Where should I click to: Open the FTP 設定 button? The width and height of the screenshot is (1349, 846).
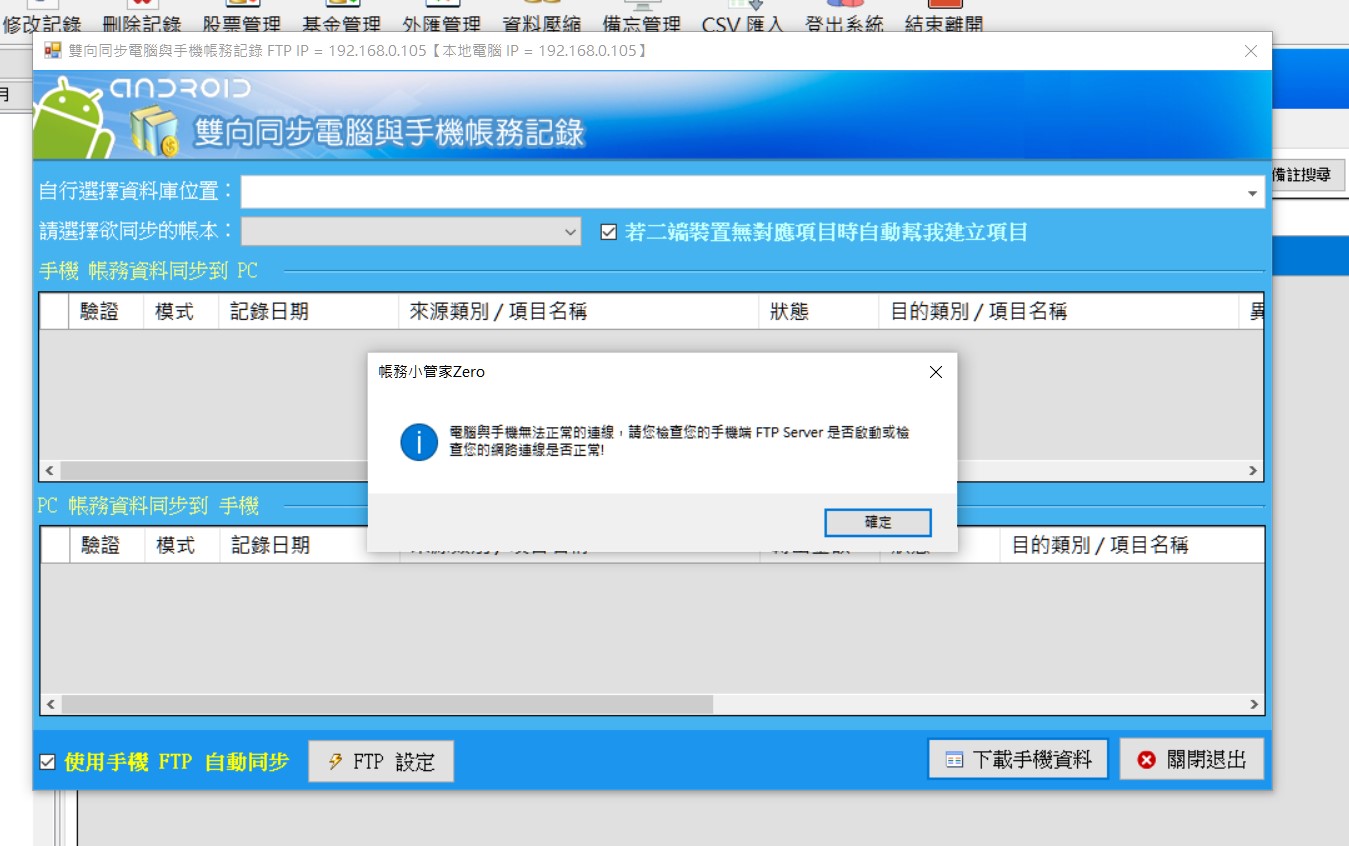coord(381,761)
